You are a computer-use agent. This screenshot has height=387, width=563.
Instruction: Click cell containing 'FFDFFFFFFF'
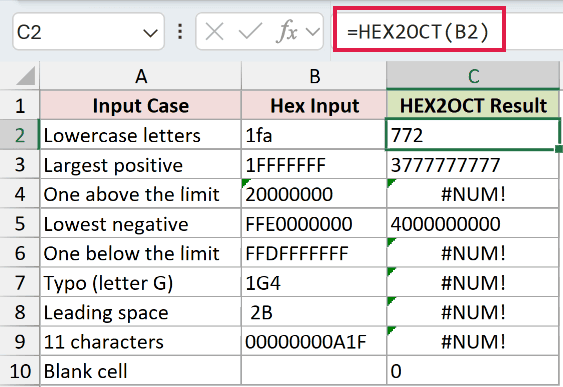[314, 253]
